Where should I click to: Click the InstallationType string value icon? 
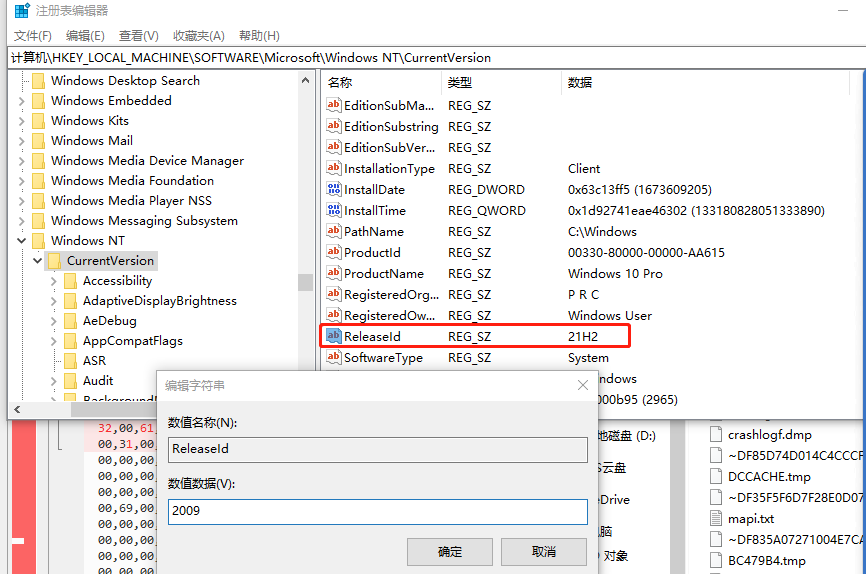pyautogui.click(x=334, y=167)
